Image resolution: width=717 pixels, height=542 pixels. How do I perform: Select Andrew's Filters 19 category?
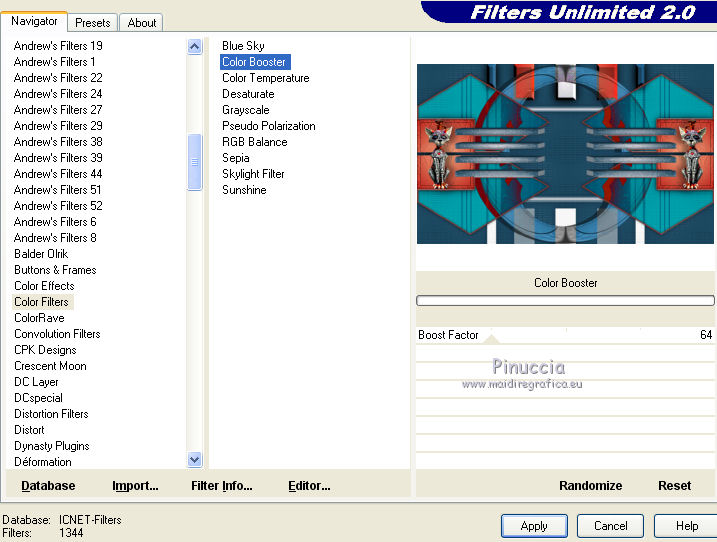58,46
